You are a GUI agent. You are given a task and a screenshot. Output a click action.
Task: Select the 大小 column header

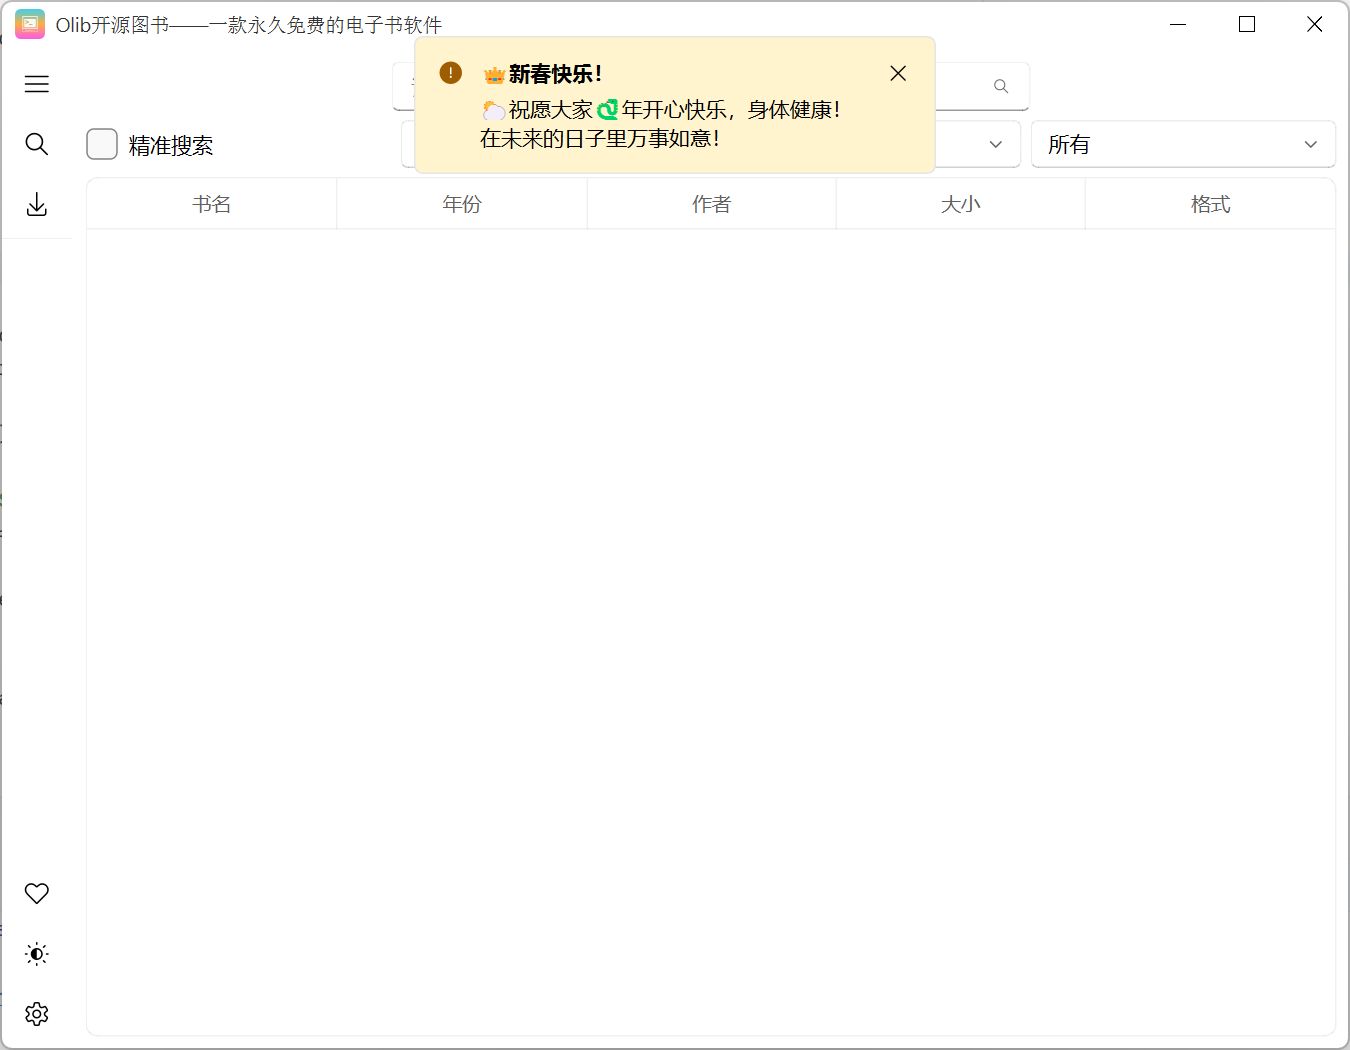click(x=960, y=203)
